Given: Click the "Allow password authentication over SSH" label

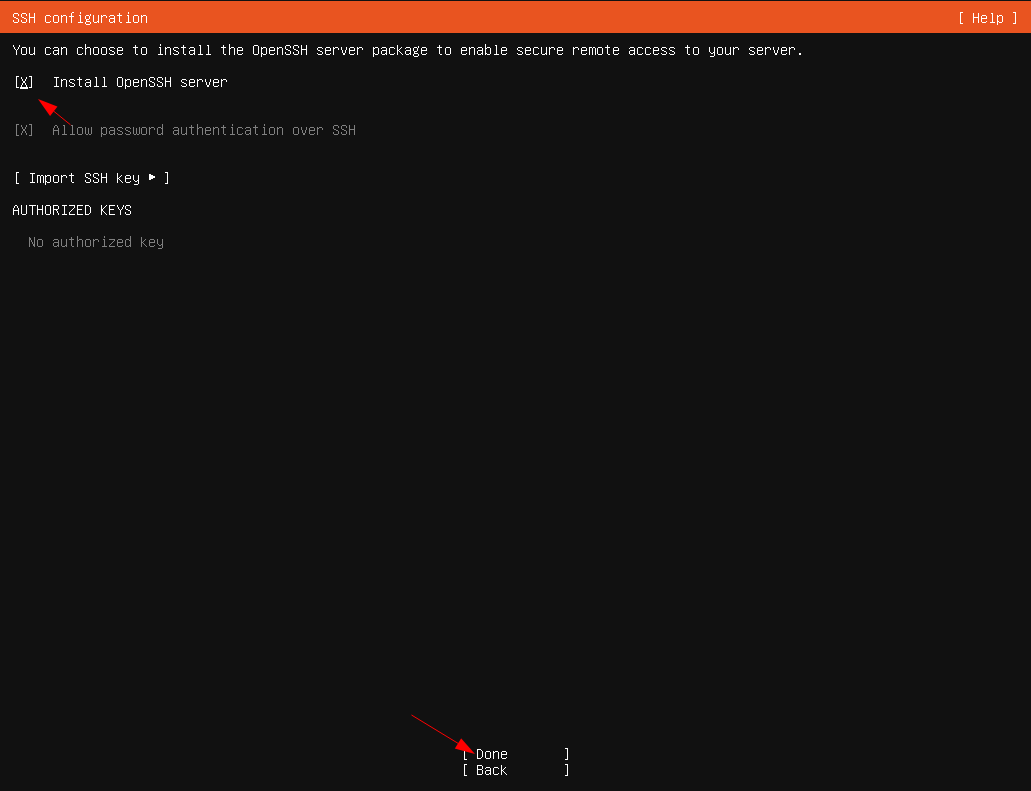Looking at the screenshot, I should (x=204, y=130).
